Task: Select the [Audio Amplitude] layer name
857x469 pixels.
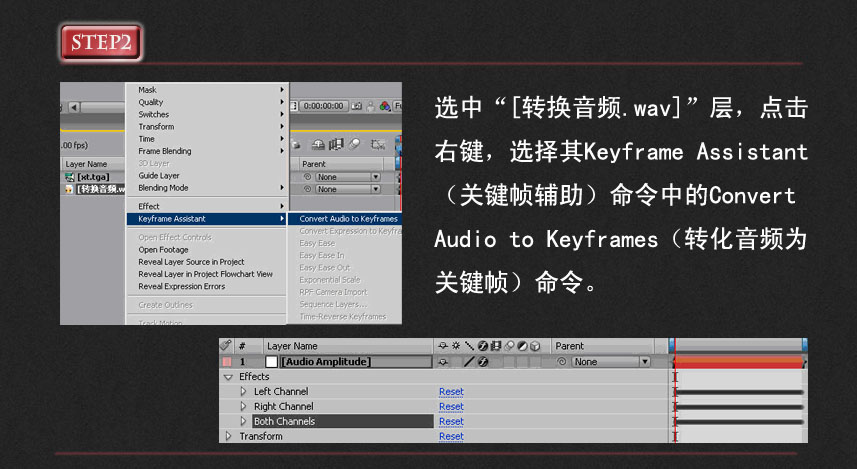Action: click(326, 361)
